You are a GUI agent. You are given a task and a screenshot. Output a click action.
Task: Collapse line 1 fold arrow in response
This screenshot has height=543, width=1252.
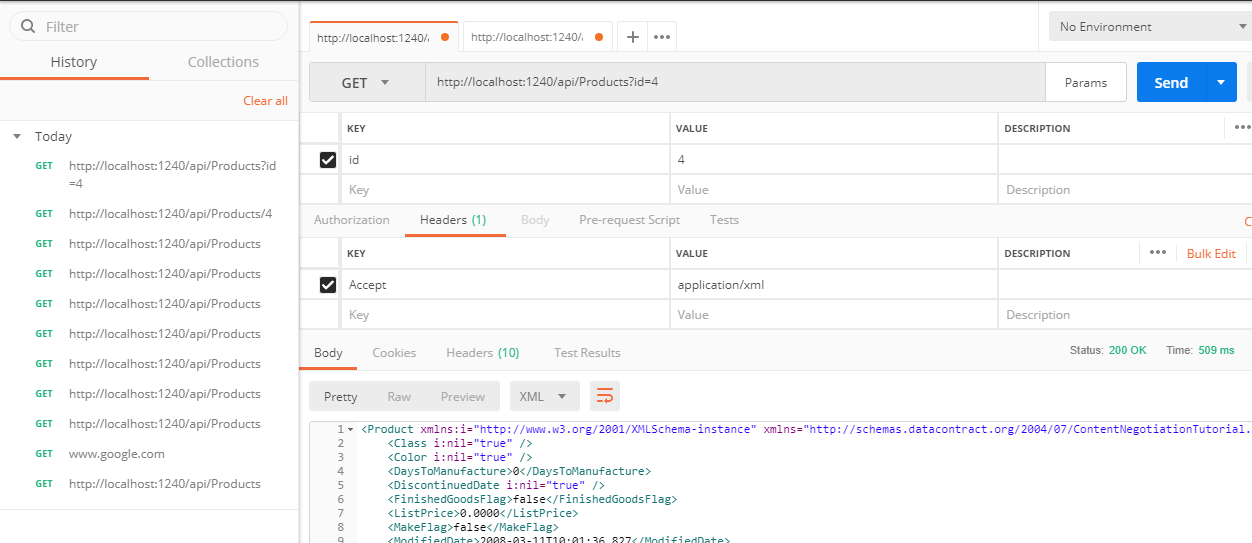(352, 429)
